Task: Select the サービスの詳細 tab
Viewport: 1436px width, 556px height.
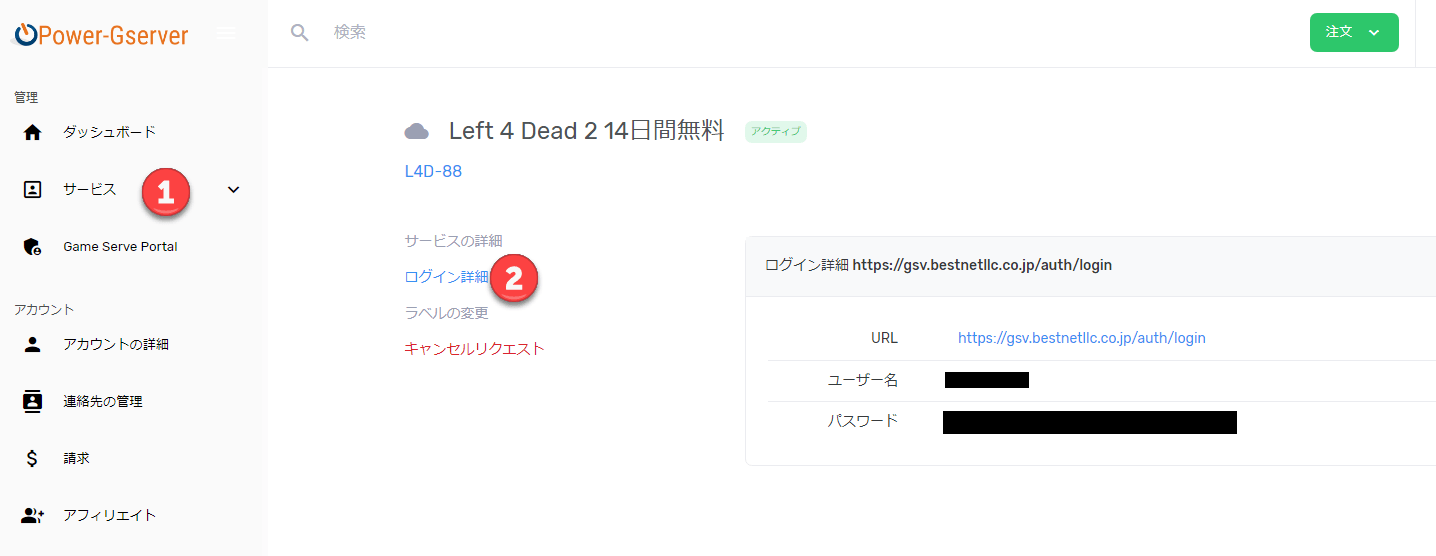Action: (453, 241)
